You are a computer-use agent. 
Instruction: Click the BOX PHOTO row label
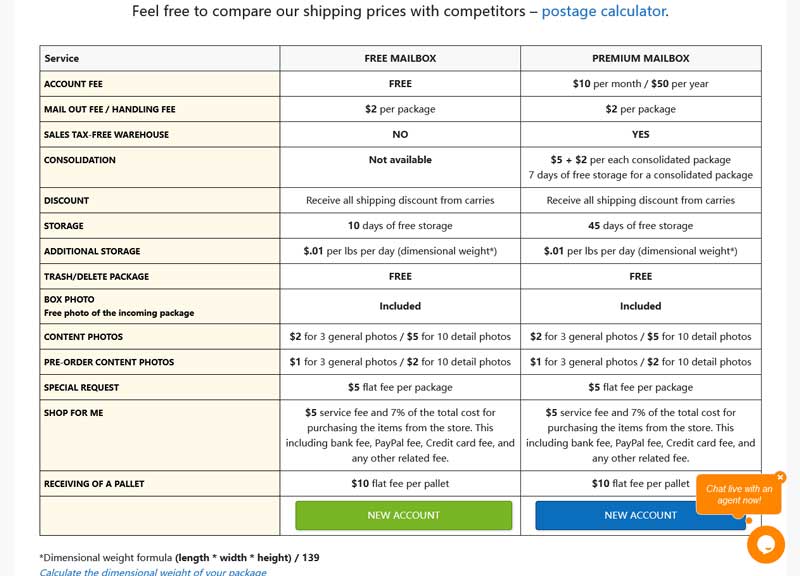tap(69, 299)
